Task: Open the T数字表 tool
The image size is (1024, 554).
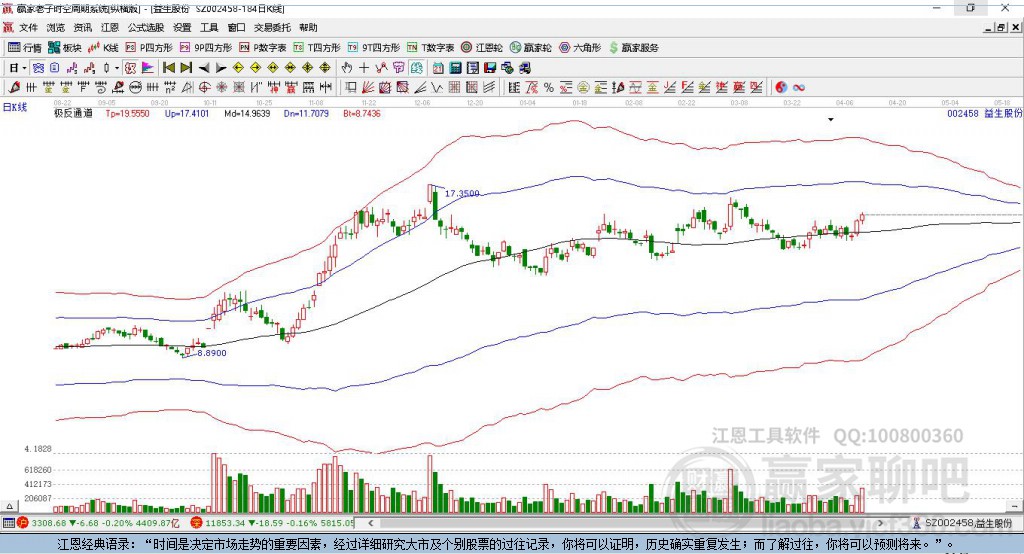Action: click(x=430, y=48)
